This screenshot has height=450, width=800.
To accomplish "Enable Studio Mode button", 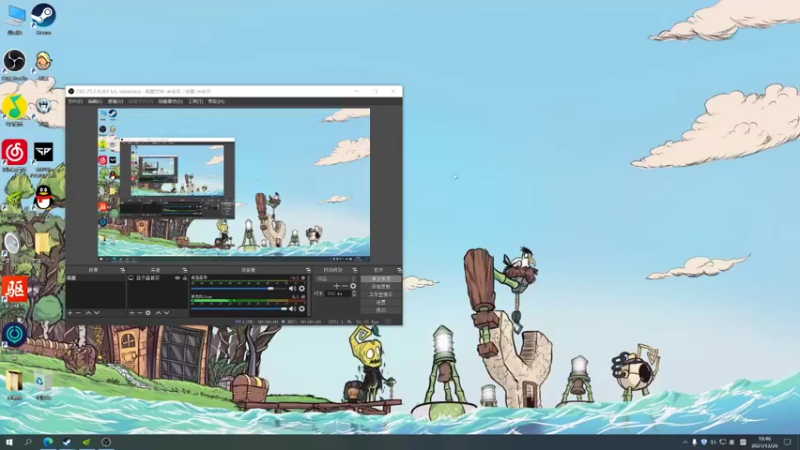I will coord(381,294).
